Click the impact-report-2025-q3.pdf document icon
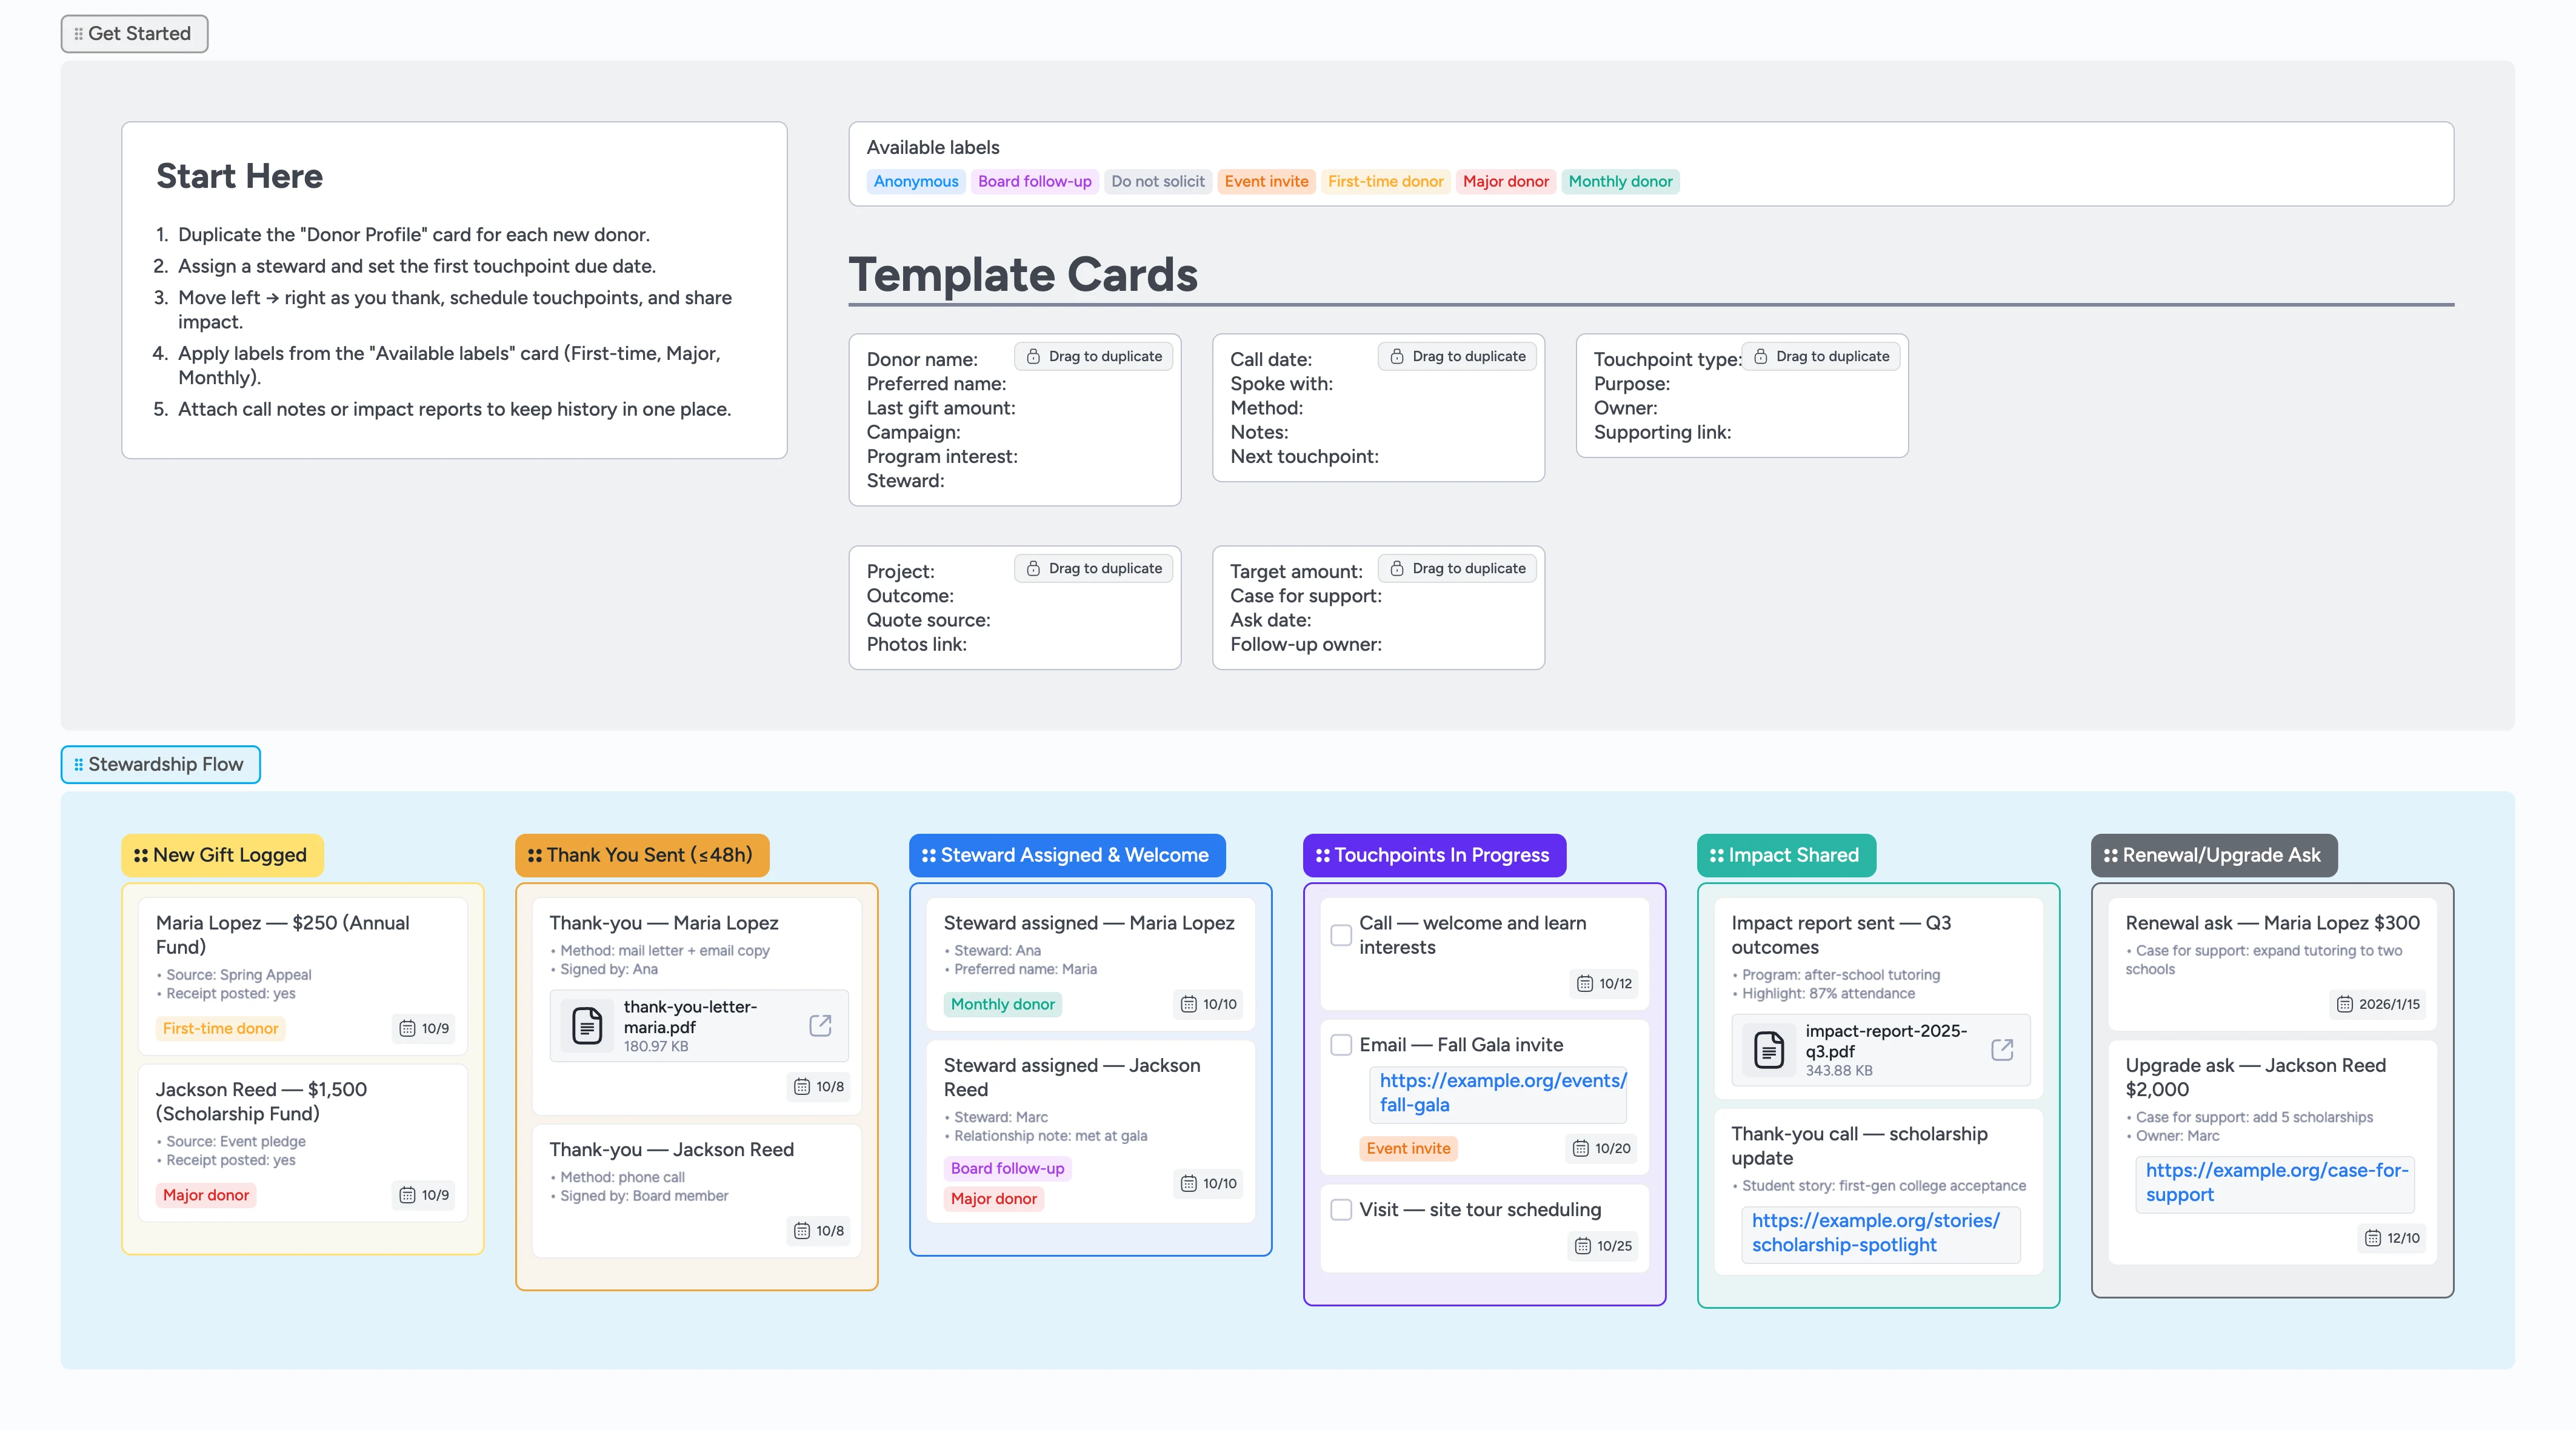Viewport: 2576px width, 1430px height. pos(1769,1049)
